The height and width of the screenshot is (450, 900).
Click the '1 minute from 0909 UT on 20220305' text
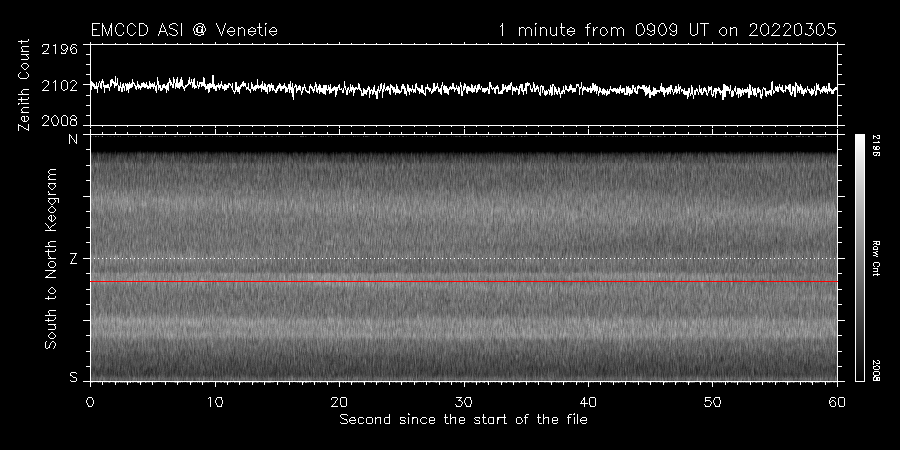click(667, 30)
